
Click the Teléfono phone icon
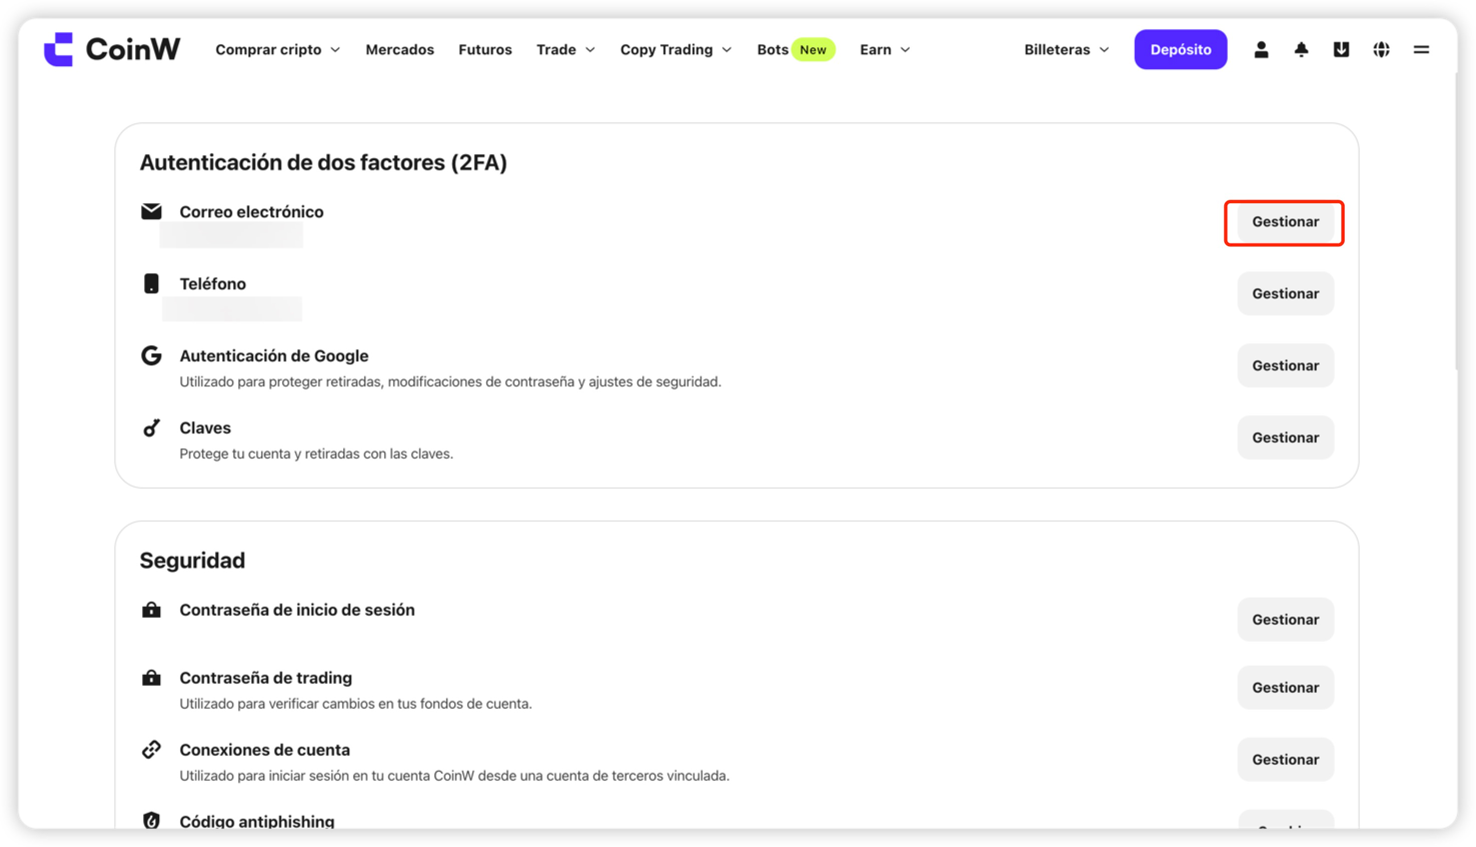pos(151,283)
